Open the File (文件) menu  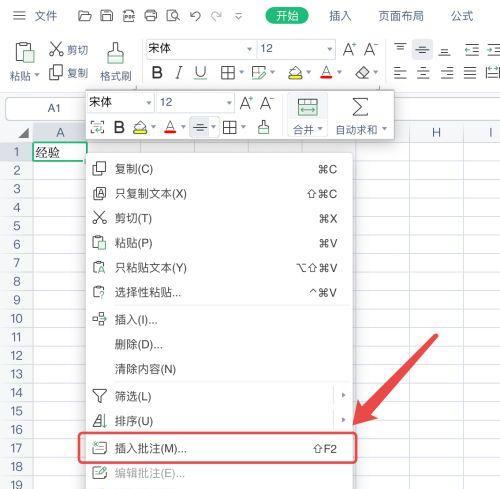46,16
